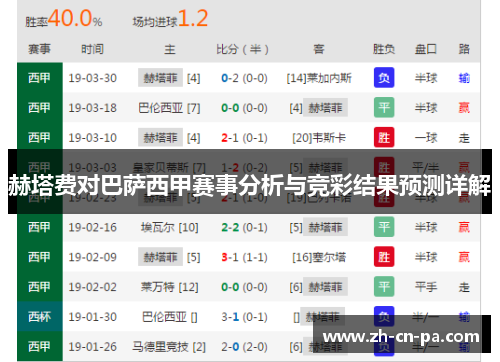The height and width of the screenshot is (362, 500).
Task: Open home team 莱万特 [12]
Action: tap(169, 287)
